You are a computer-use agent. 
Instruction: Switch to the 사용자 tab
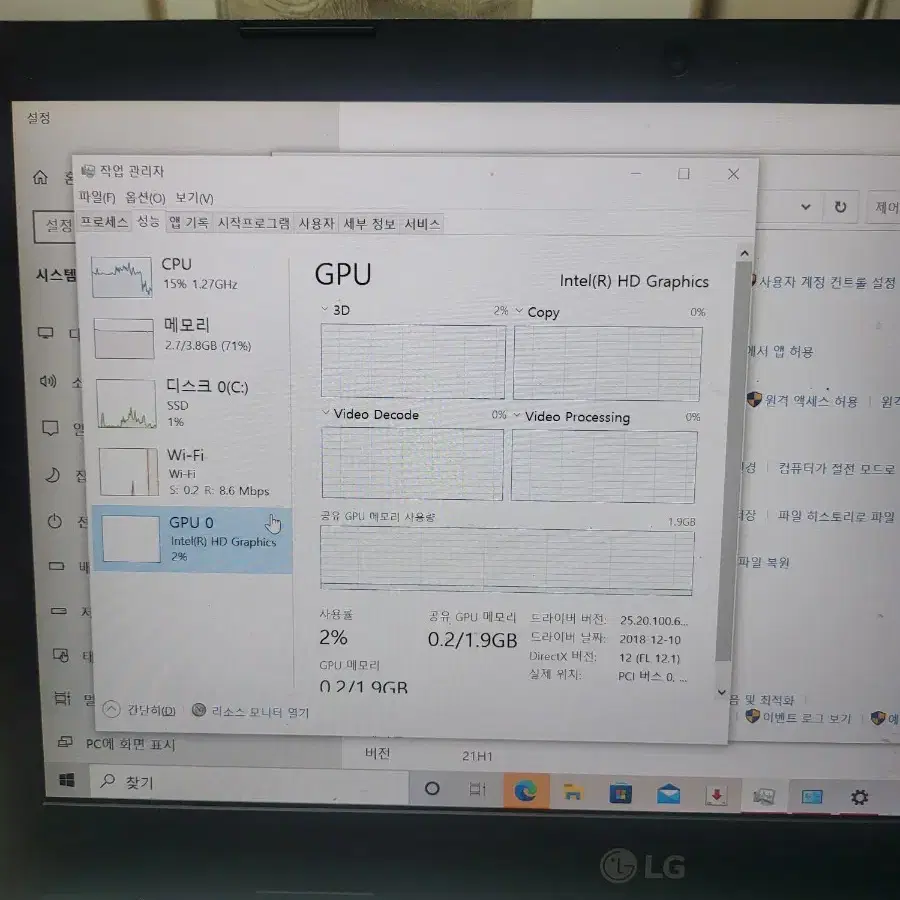click(x=316, y=223)
